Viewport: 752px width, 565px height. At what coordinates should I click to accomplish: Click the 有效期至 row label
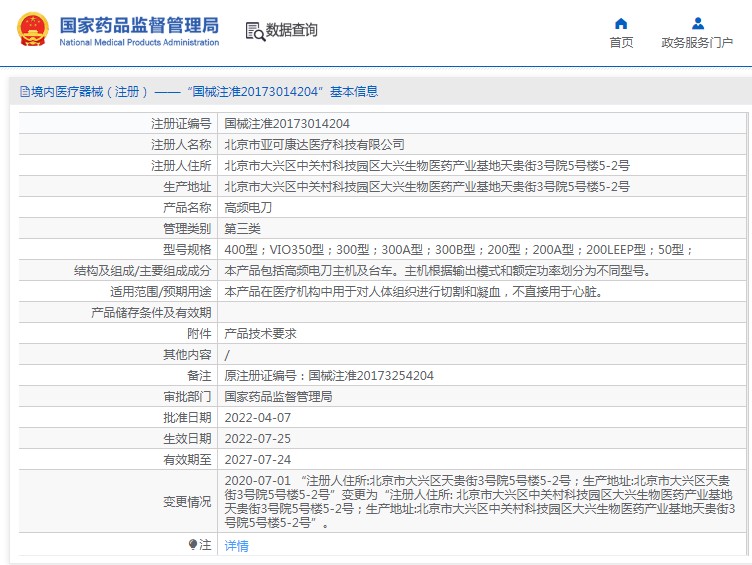coord(187,459)
